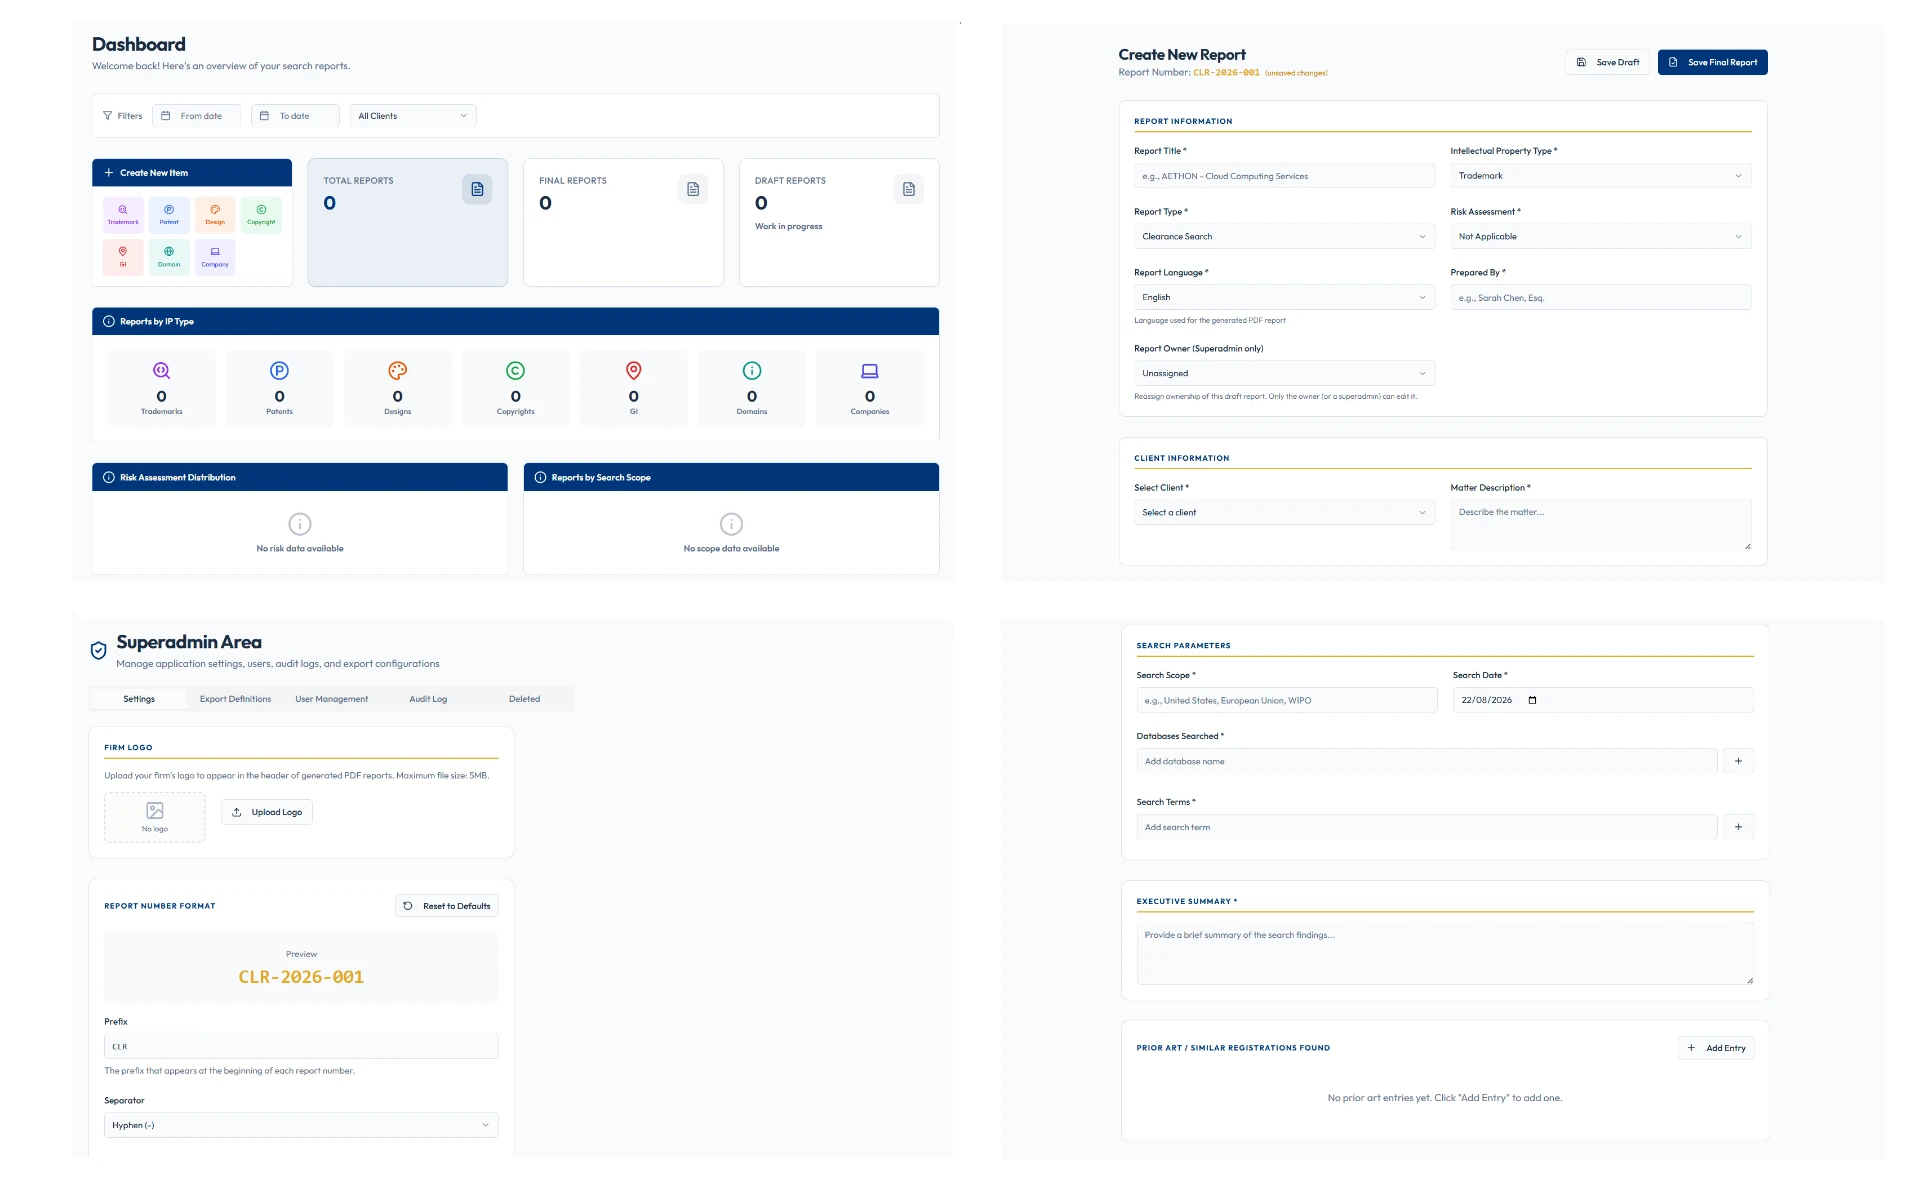The width and height of the screenshot is (1920, 1193).
Task: Click the Company quick-create icon
Action: [x=215, y=257]
